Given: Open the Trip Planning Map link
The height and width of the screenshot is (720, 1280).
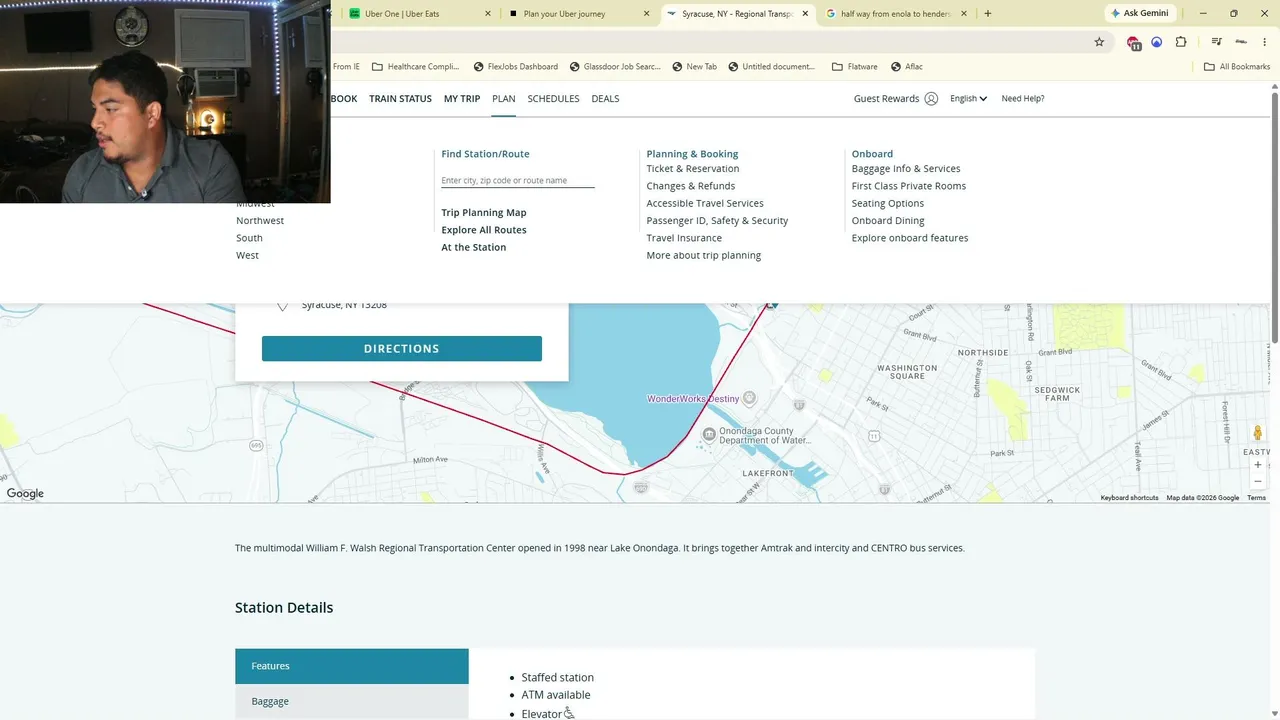Looking at the screenshot, I should 483,213.
